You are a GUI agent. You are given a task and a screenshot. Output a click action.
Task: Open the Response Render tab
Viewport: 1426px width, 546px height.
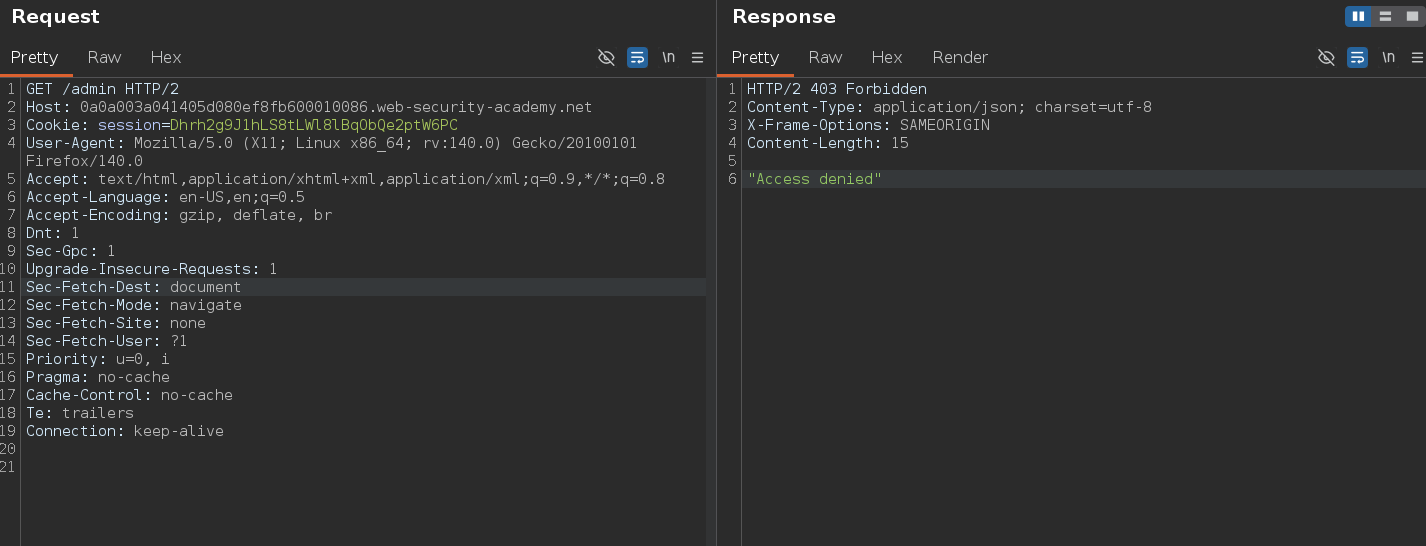point(960,57)
